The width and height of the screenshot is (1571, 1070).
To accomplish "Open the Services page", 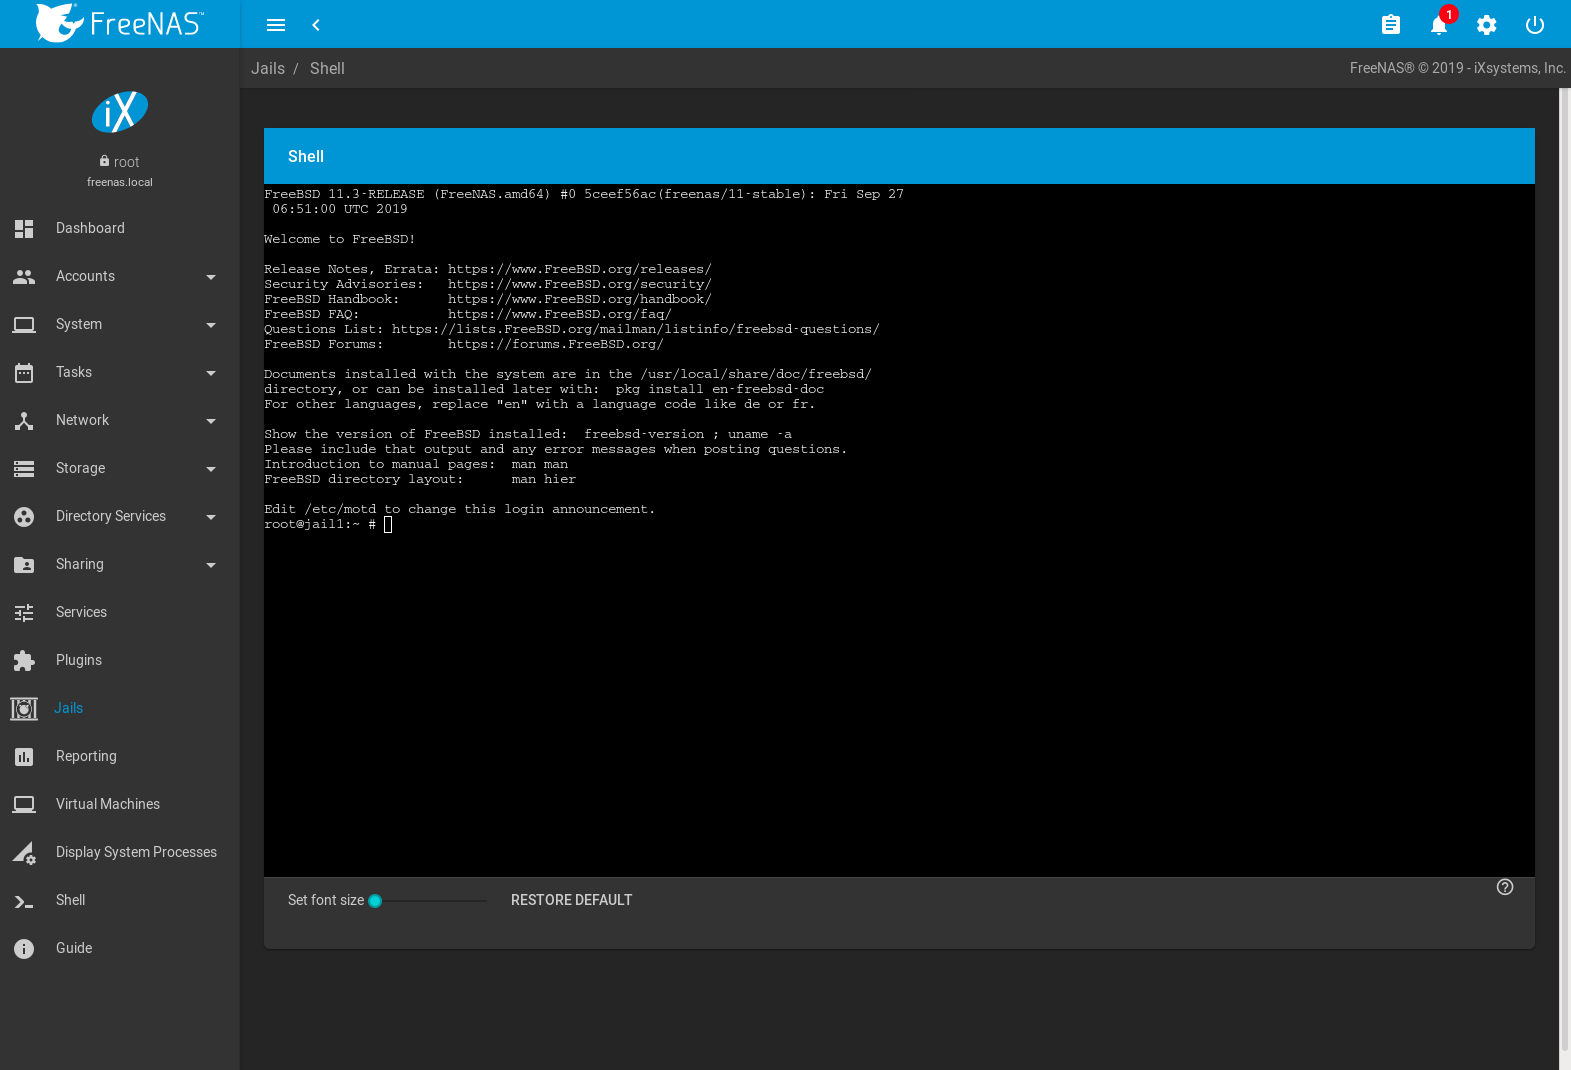I will (x=81, y=612).
